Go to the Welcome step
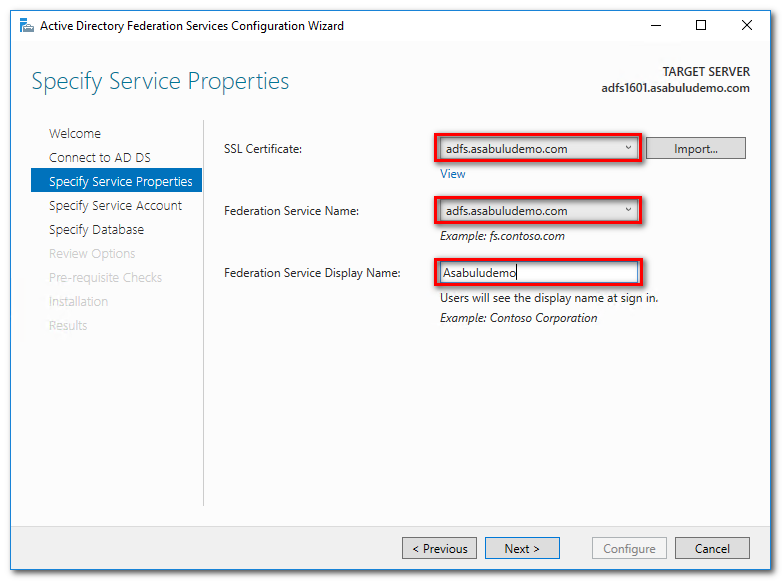This screenshot has width=782, height=581. 75,134
